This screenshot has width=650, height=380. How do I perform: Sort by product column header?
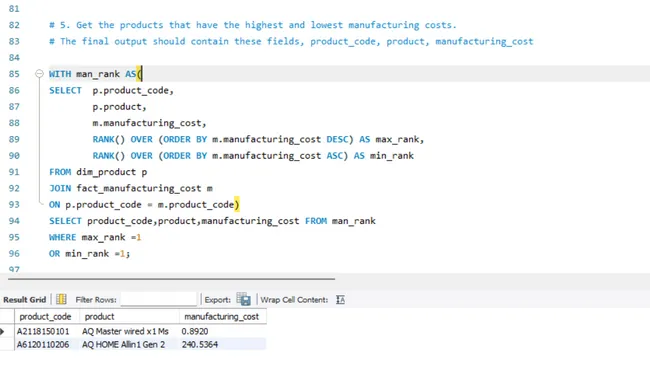tap(129, 317)
